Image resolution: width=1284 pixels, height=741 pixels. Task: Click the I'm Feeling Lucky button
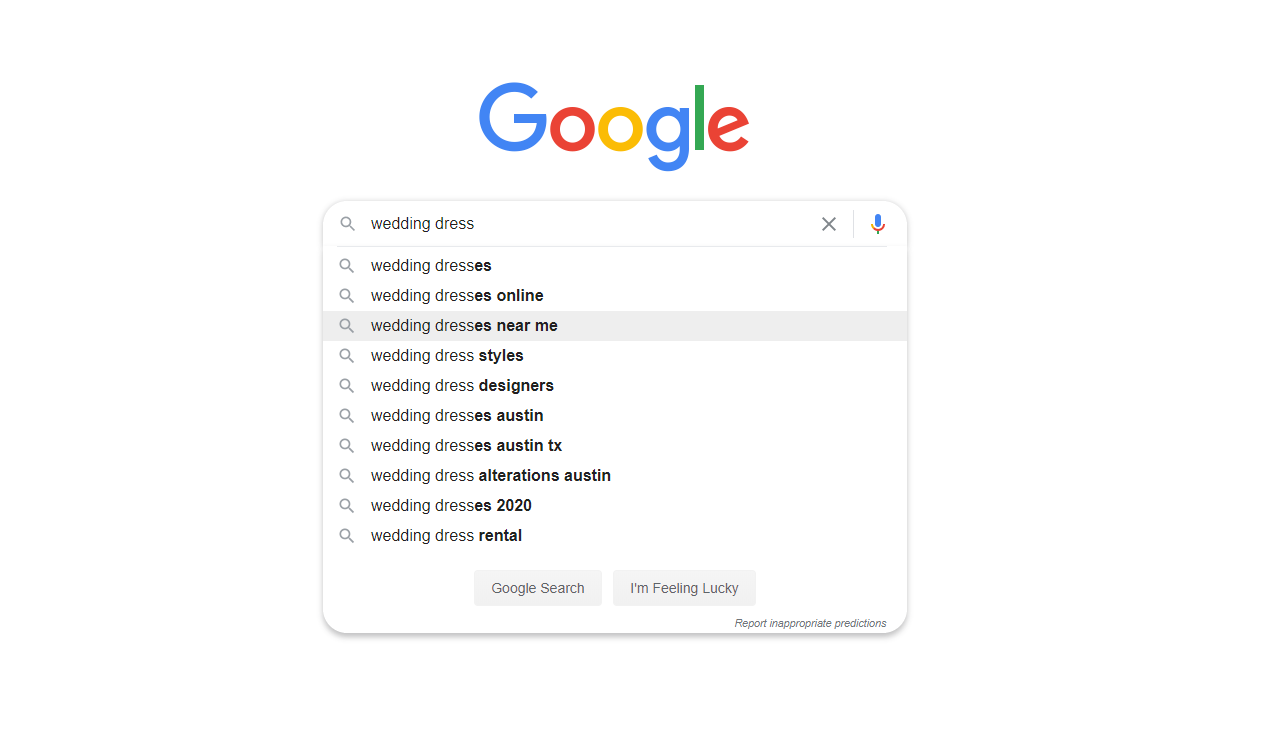pos(684,588)
